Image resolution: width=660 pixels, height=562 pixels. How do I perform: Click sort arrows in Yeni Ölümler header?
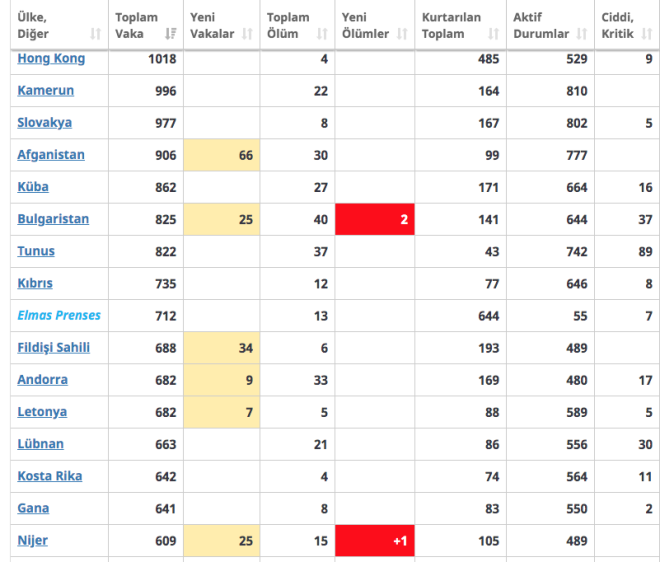[402, 34]
